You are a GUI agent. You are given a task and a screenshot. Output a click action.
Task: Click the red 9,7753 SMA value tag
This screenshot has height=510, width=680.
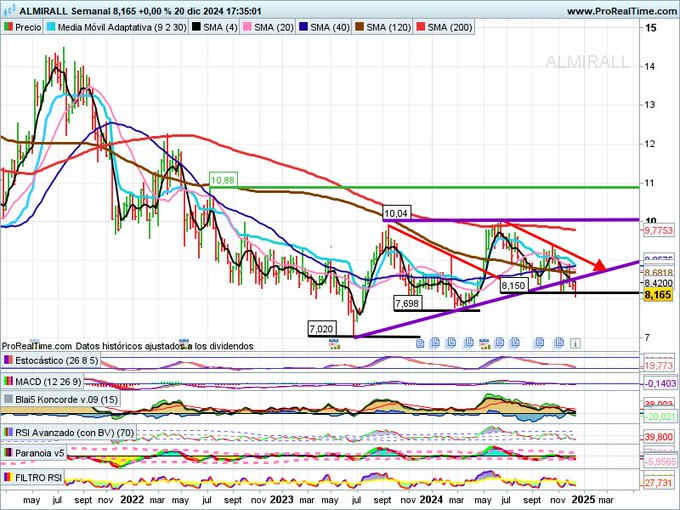(659, 231)
